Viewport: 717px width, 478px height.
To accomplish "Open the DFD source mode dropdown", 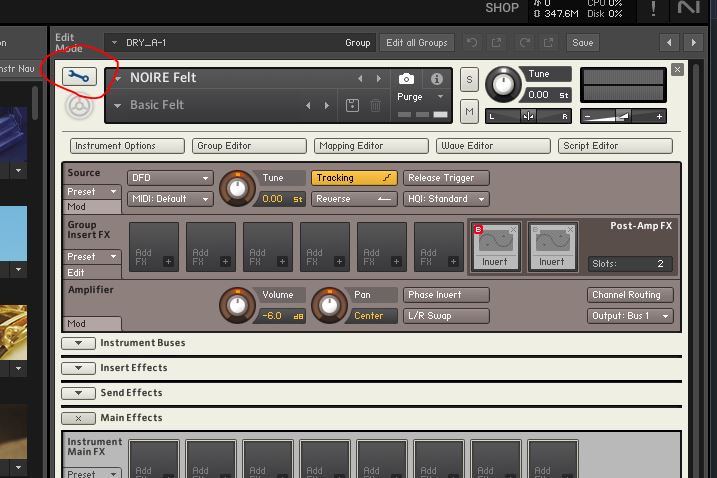I will click(x=170, y=178).
